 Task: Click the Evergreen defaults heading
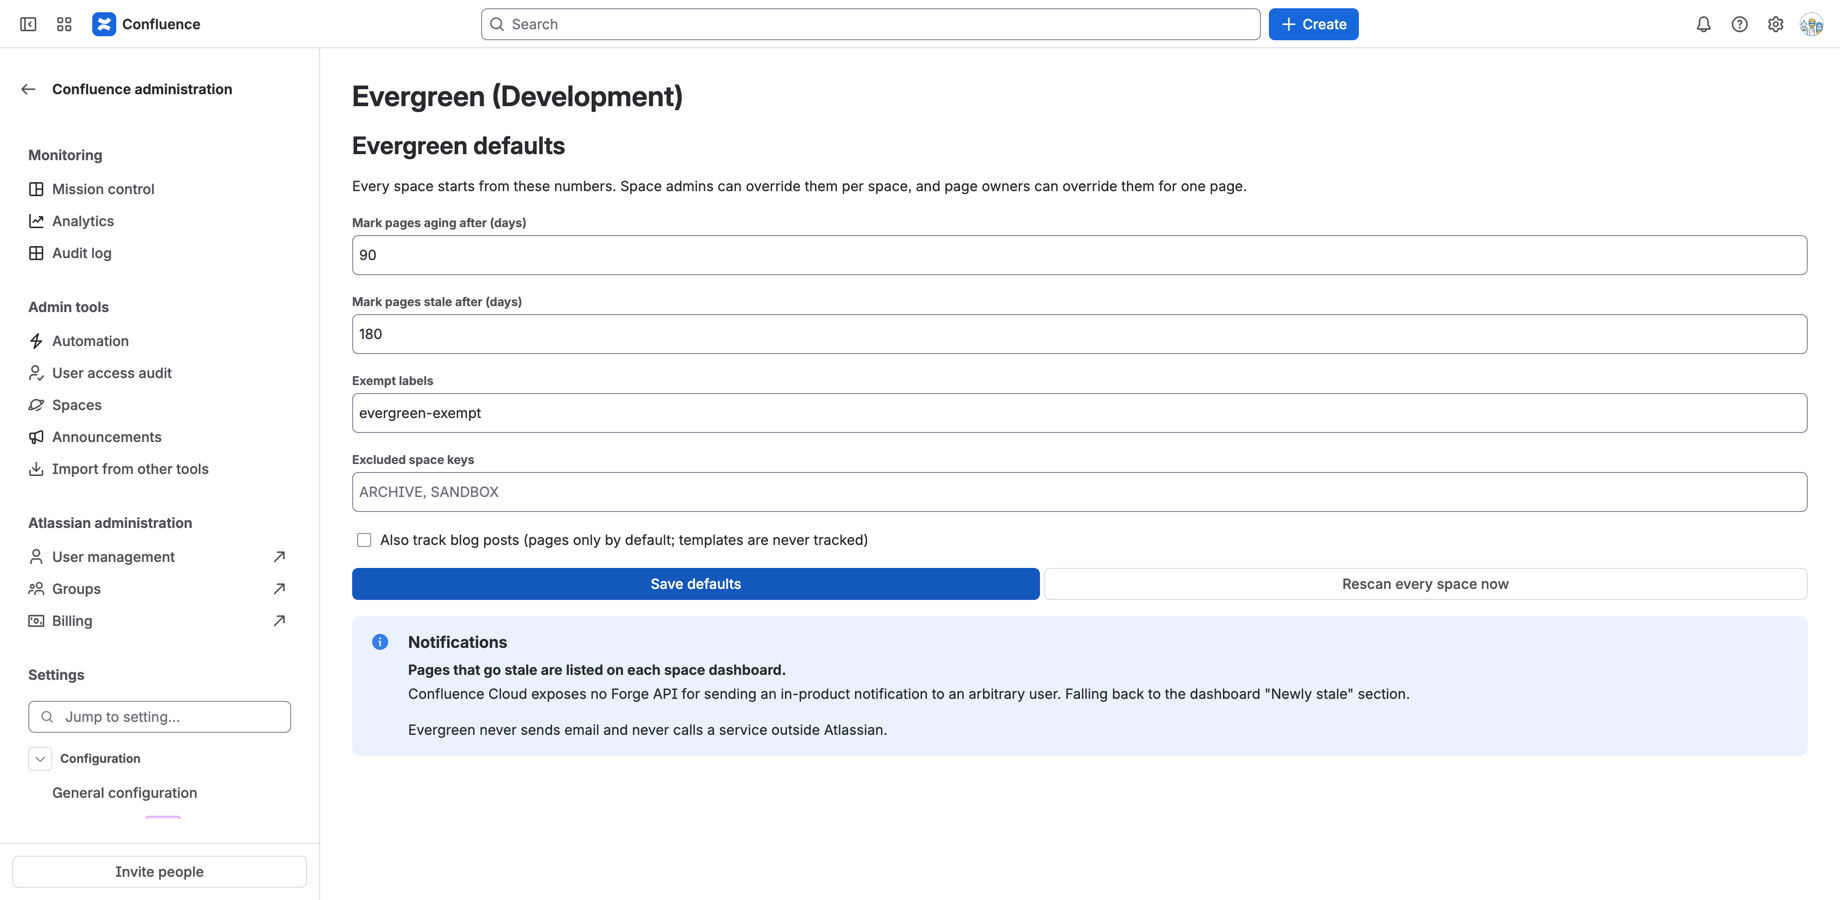(458, 146)
